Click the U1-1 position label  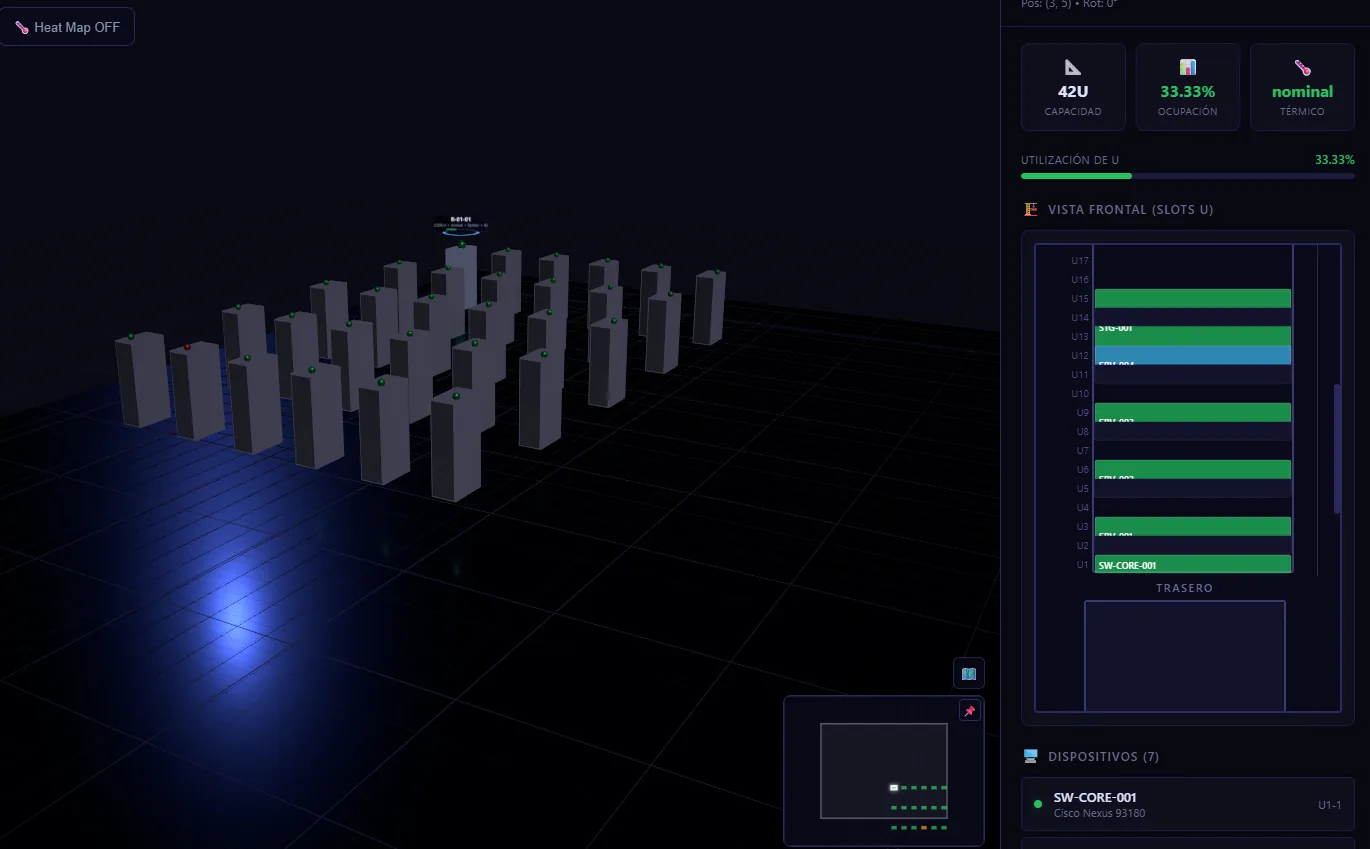pos(1330,805)
